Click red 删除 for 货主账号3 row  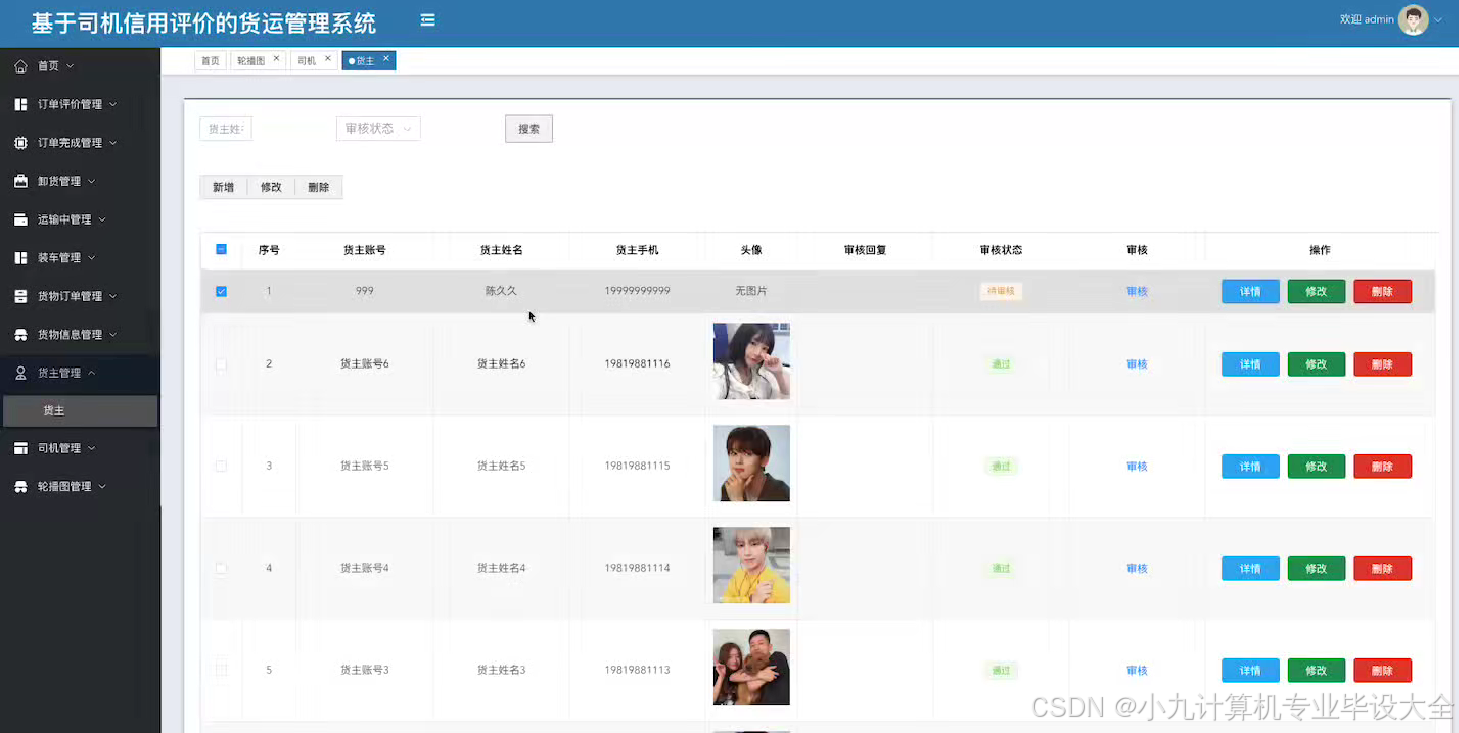(x=1382, y=670)
